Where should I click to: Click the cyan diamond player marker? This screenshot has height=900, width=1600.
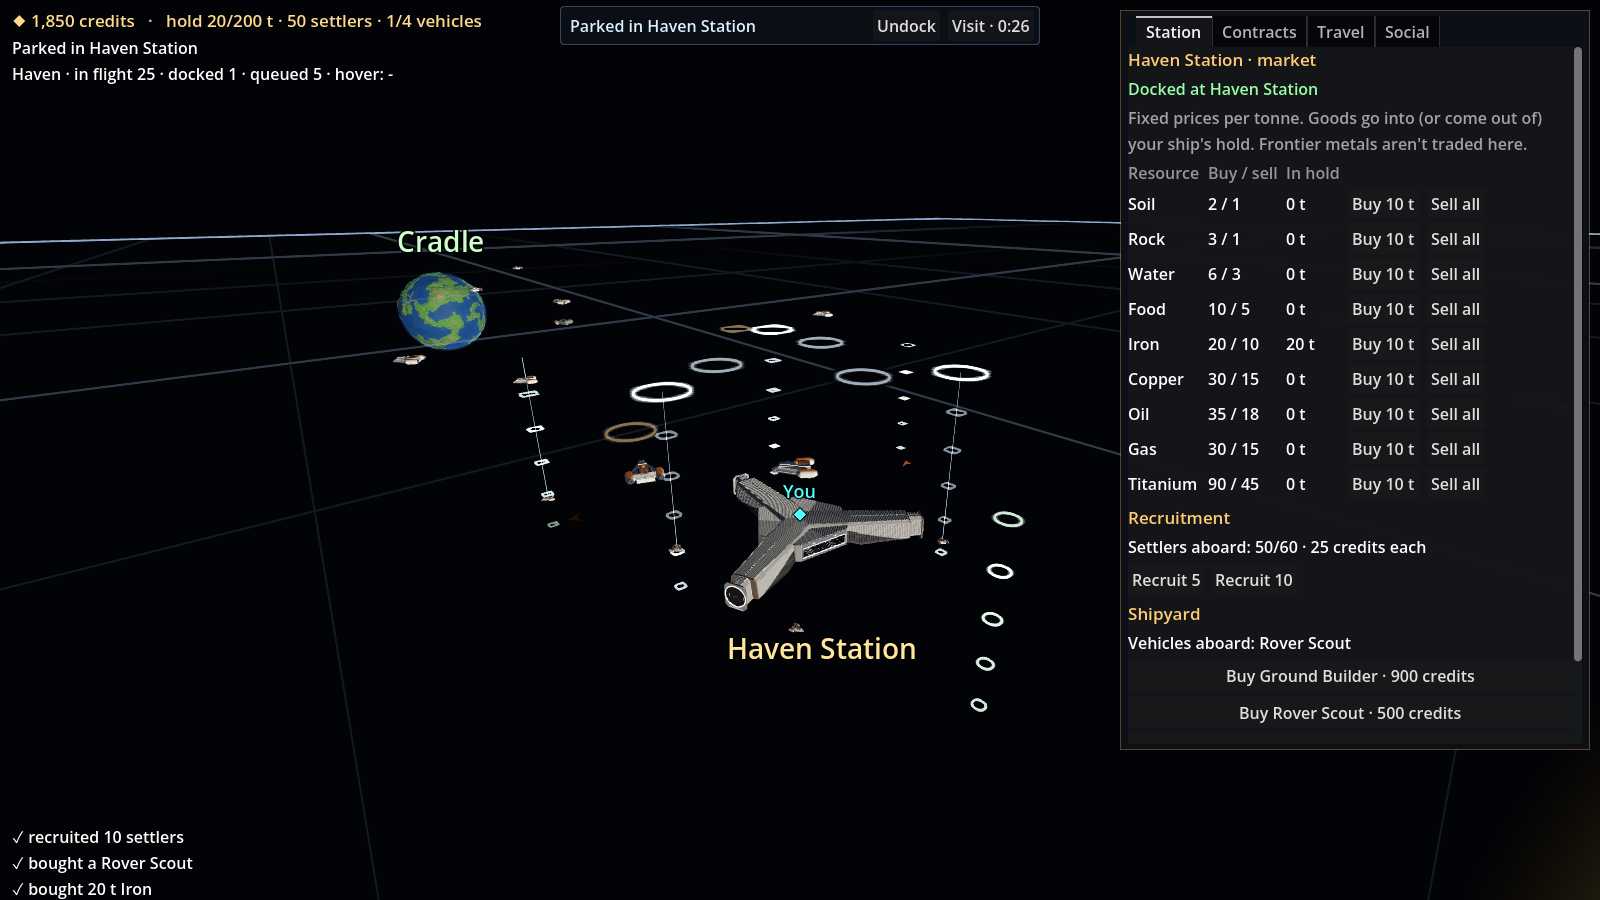pos(800,514)
